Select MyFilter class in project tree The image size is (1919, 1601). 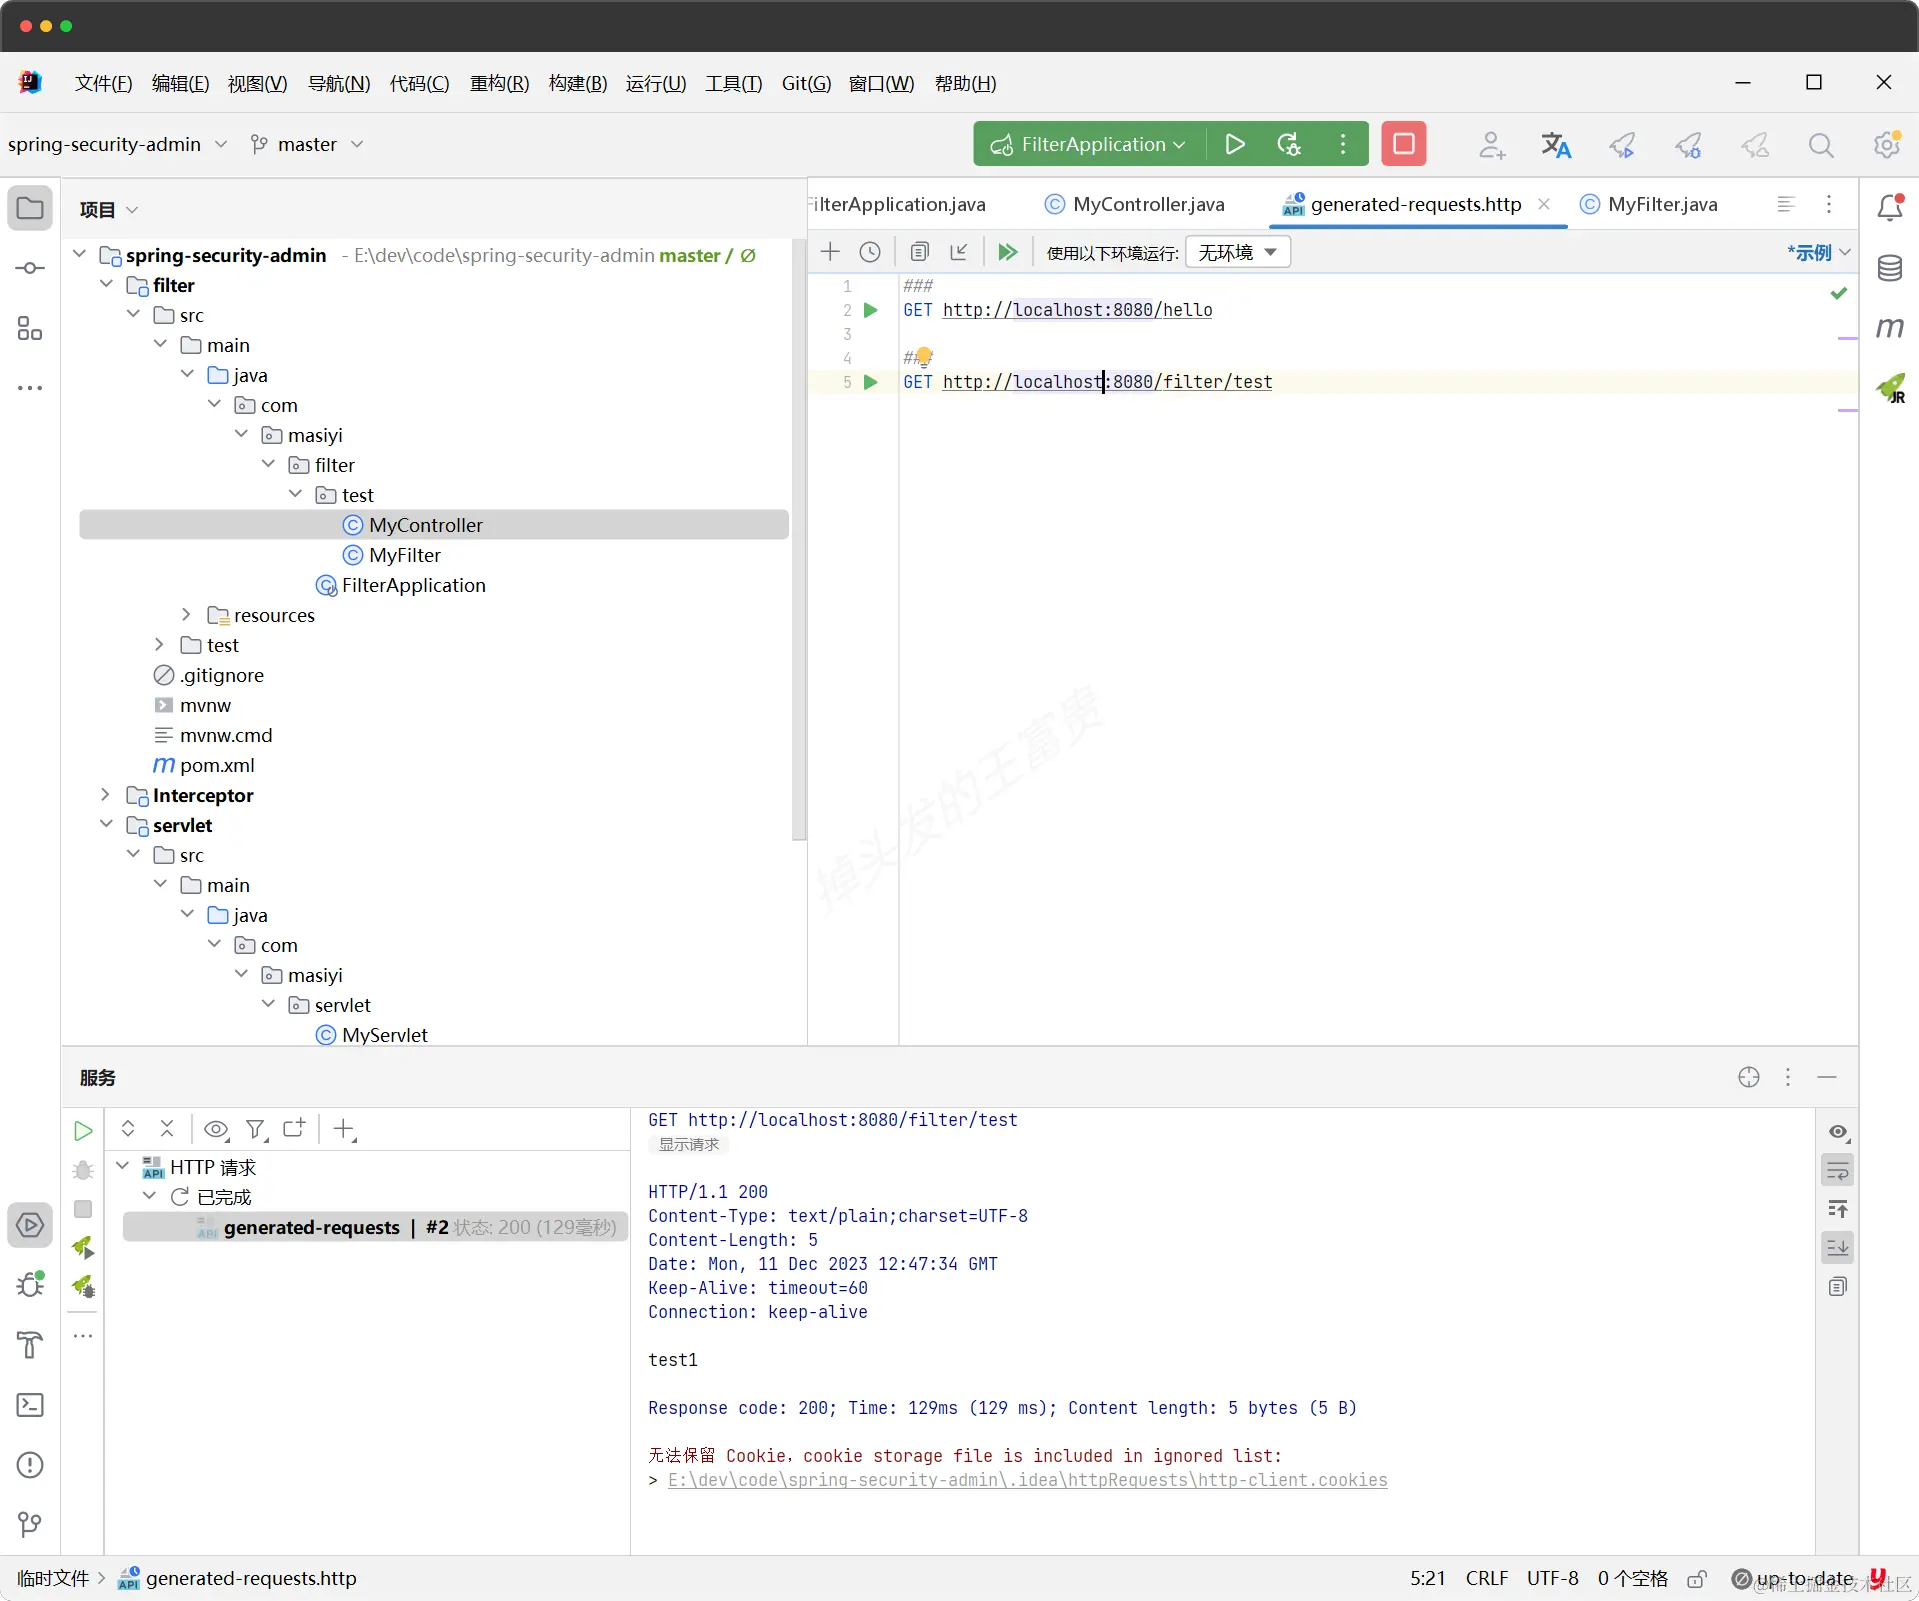pyautogui.click(x=404, y=555)
